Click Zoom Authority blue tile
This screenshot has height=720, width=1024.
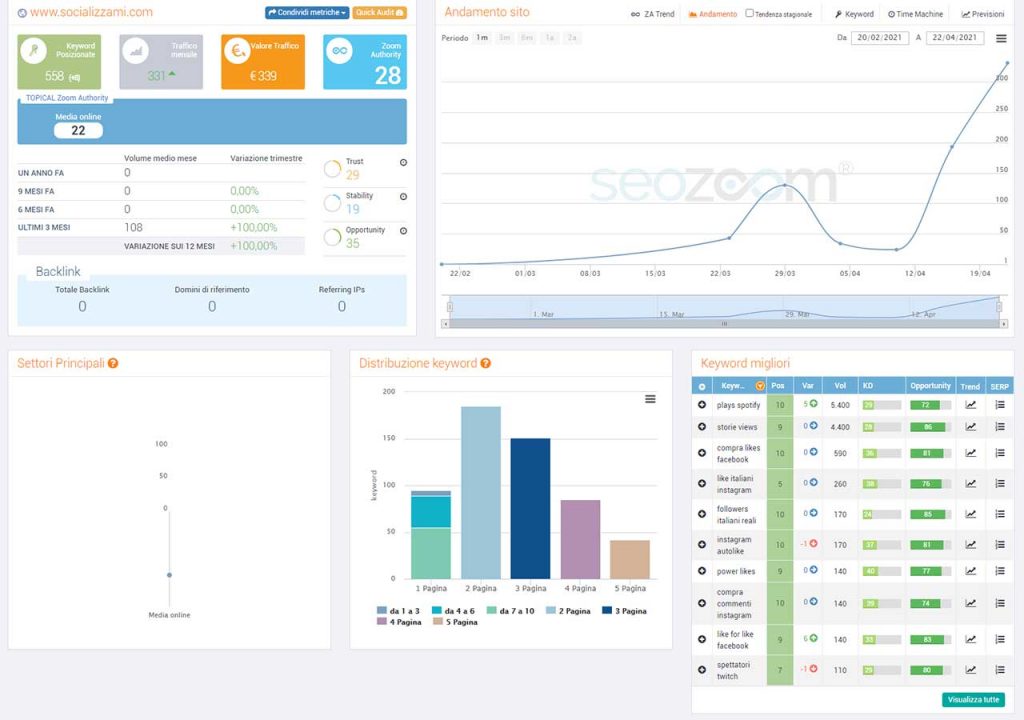tap(365, 62)
